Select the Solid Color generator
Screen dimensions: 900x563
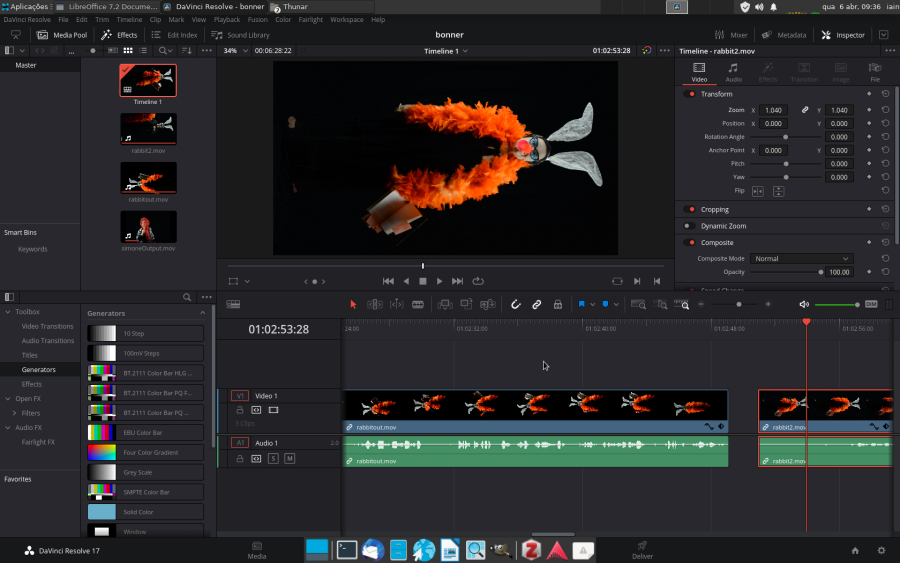(146, 512)
